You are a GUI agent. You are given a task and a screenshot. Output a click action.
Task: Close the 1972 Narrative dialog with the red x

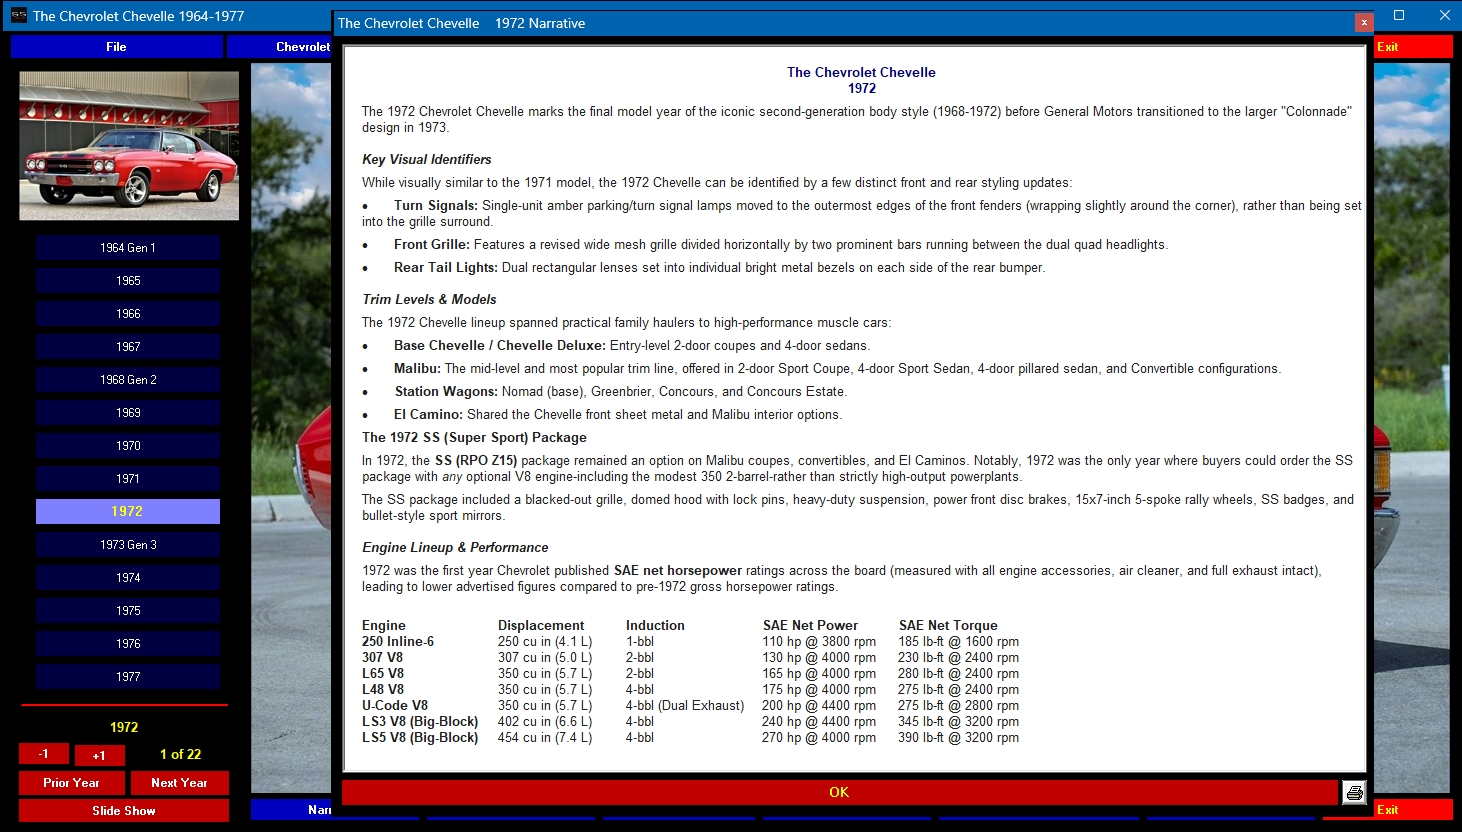tap(1364, 22)
